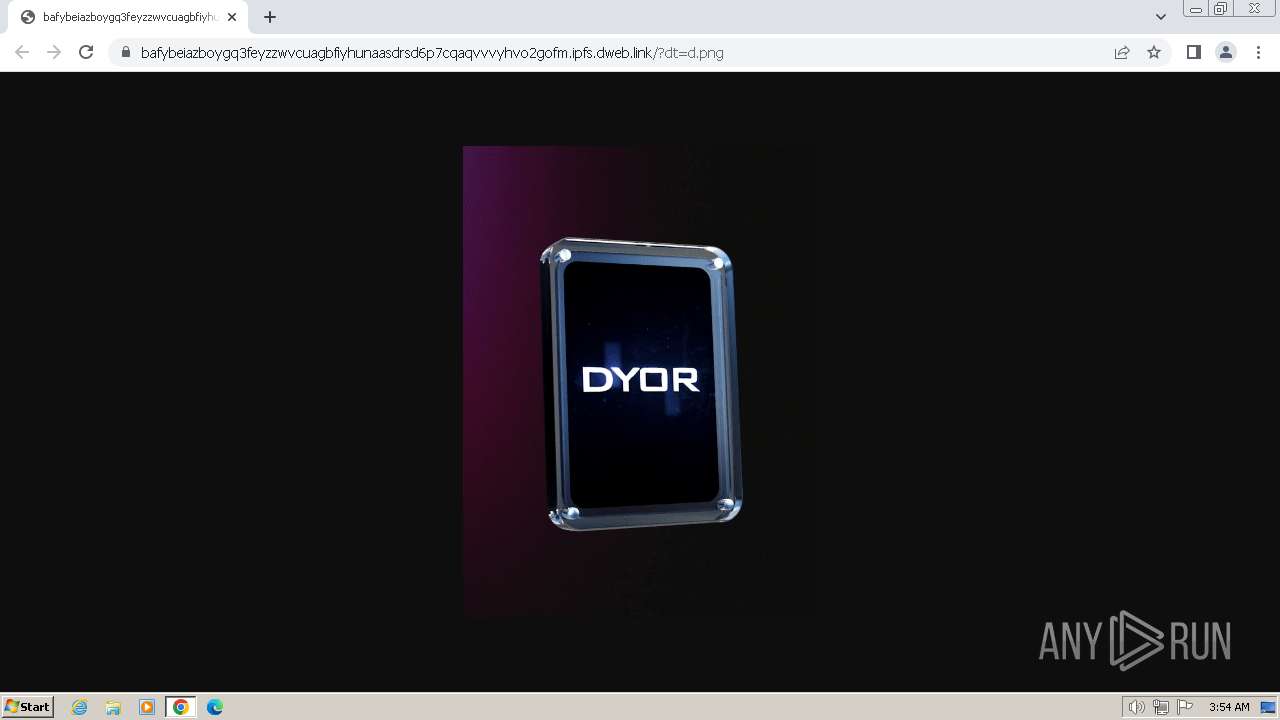
Task: Open File Explorer folder taskbar icon
Action: point(113,707)
